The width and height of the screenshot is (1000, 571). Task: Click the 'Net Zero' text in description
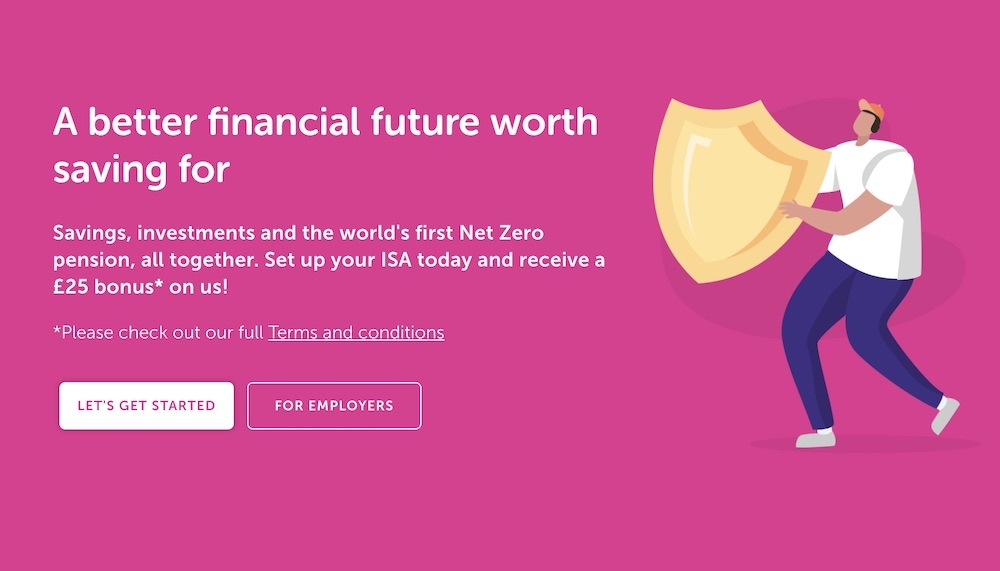coord(501,233)
